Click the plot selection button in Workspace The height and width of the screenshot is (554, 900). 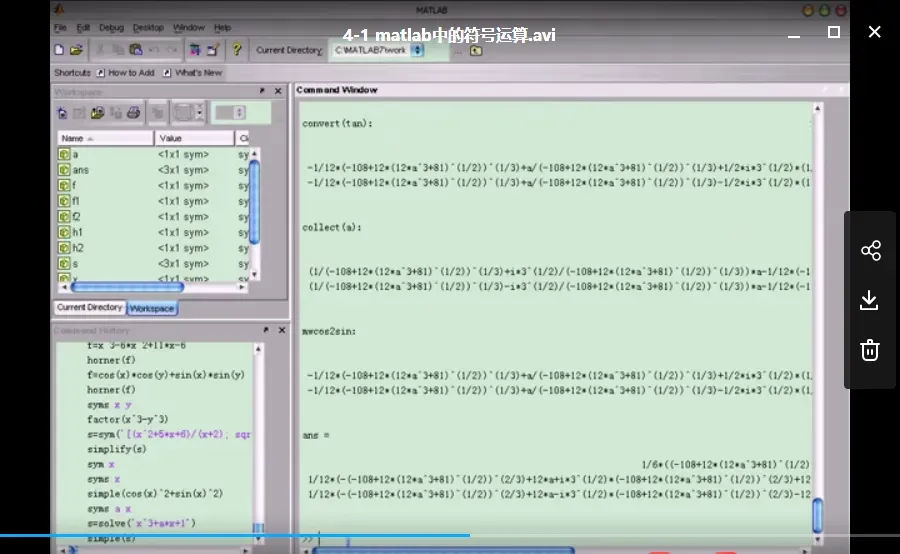click(184, 113)
